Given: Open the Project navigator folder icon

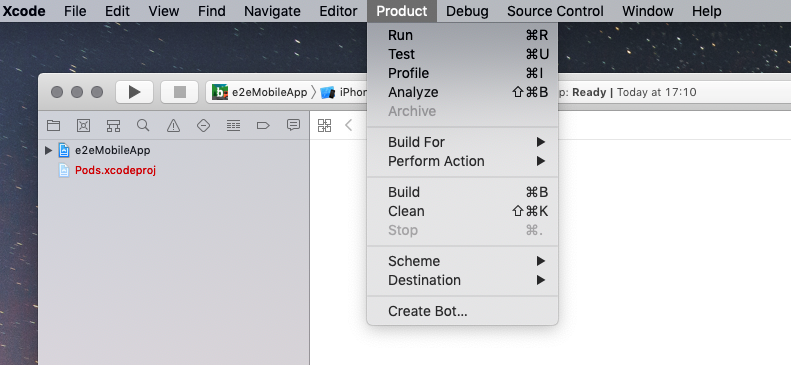Looking at the screenshot, I should [53, 126].
